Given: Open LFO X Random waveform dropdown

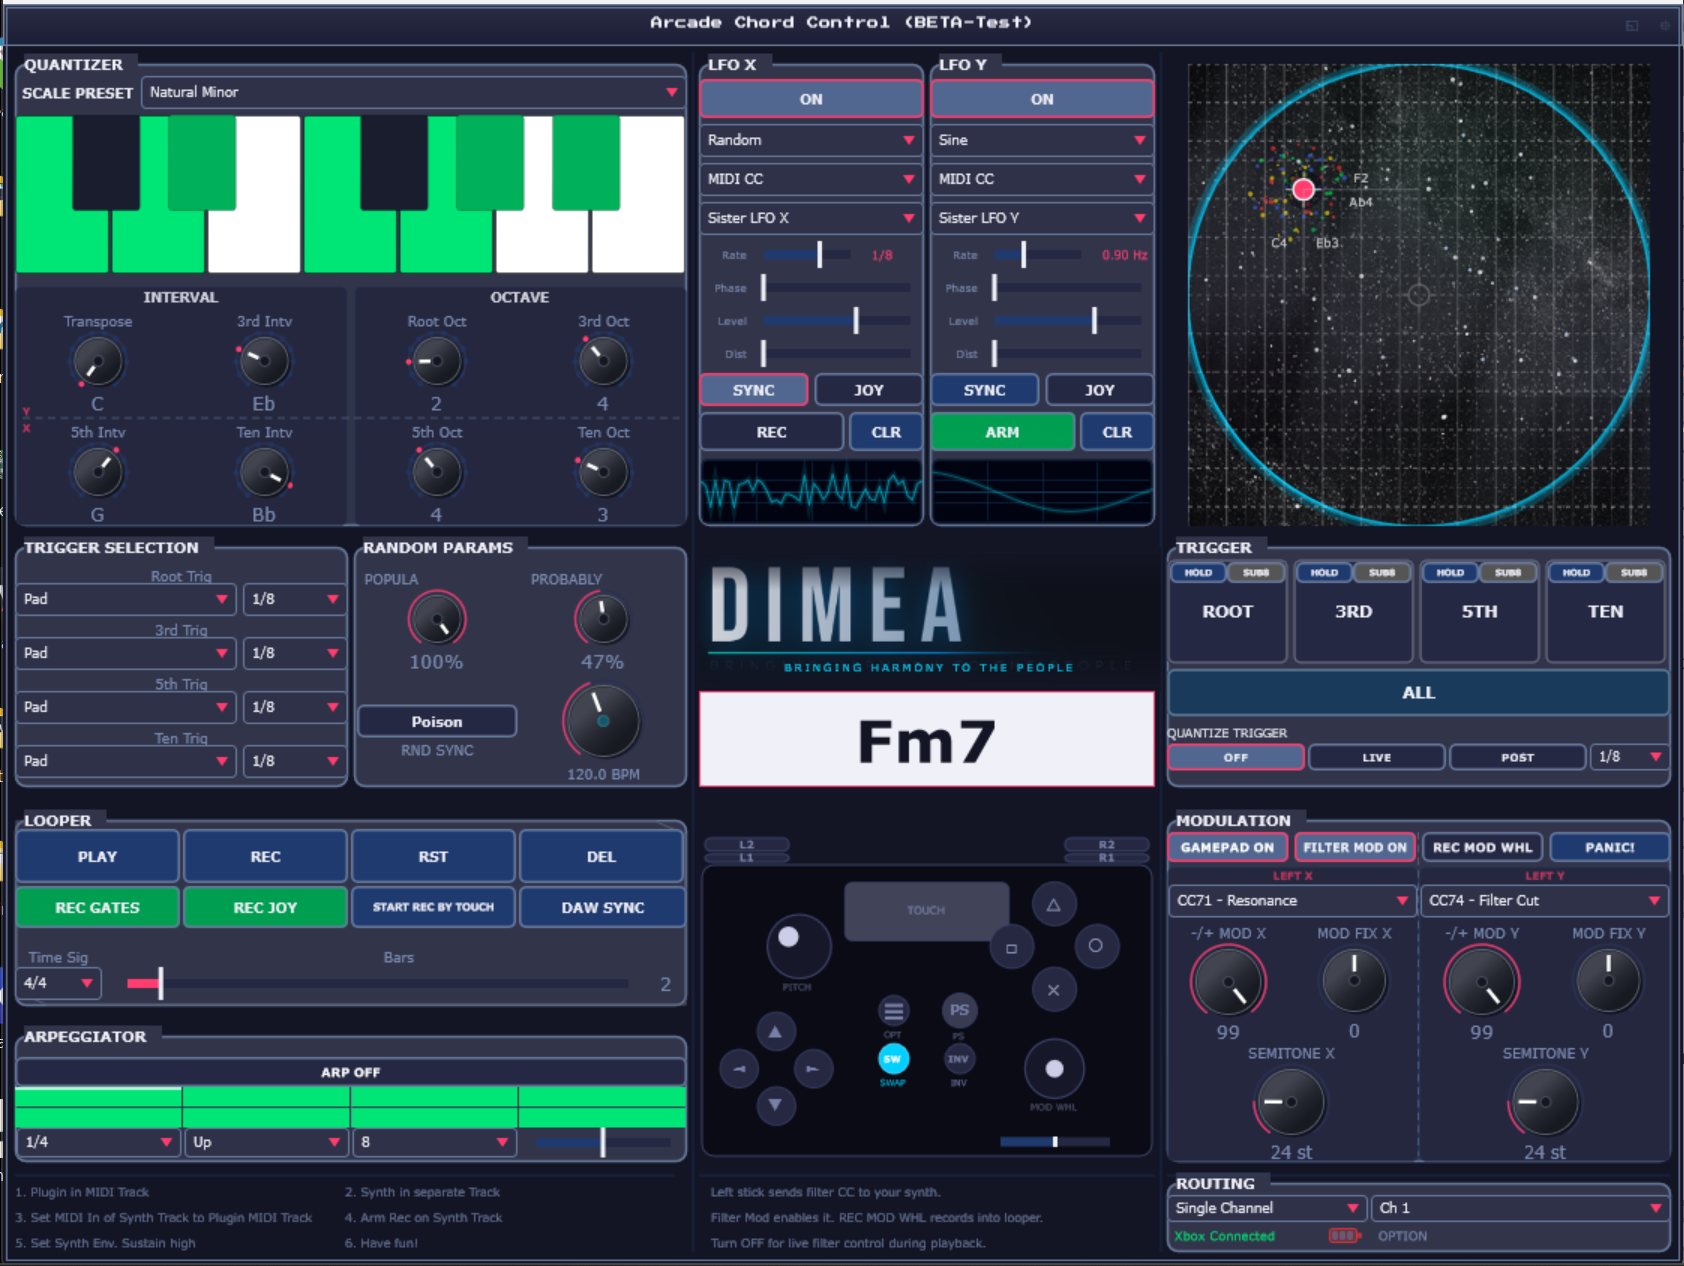Looking at the screenshot, I should (811, 140).
